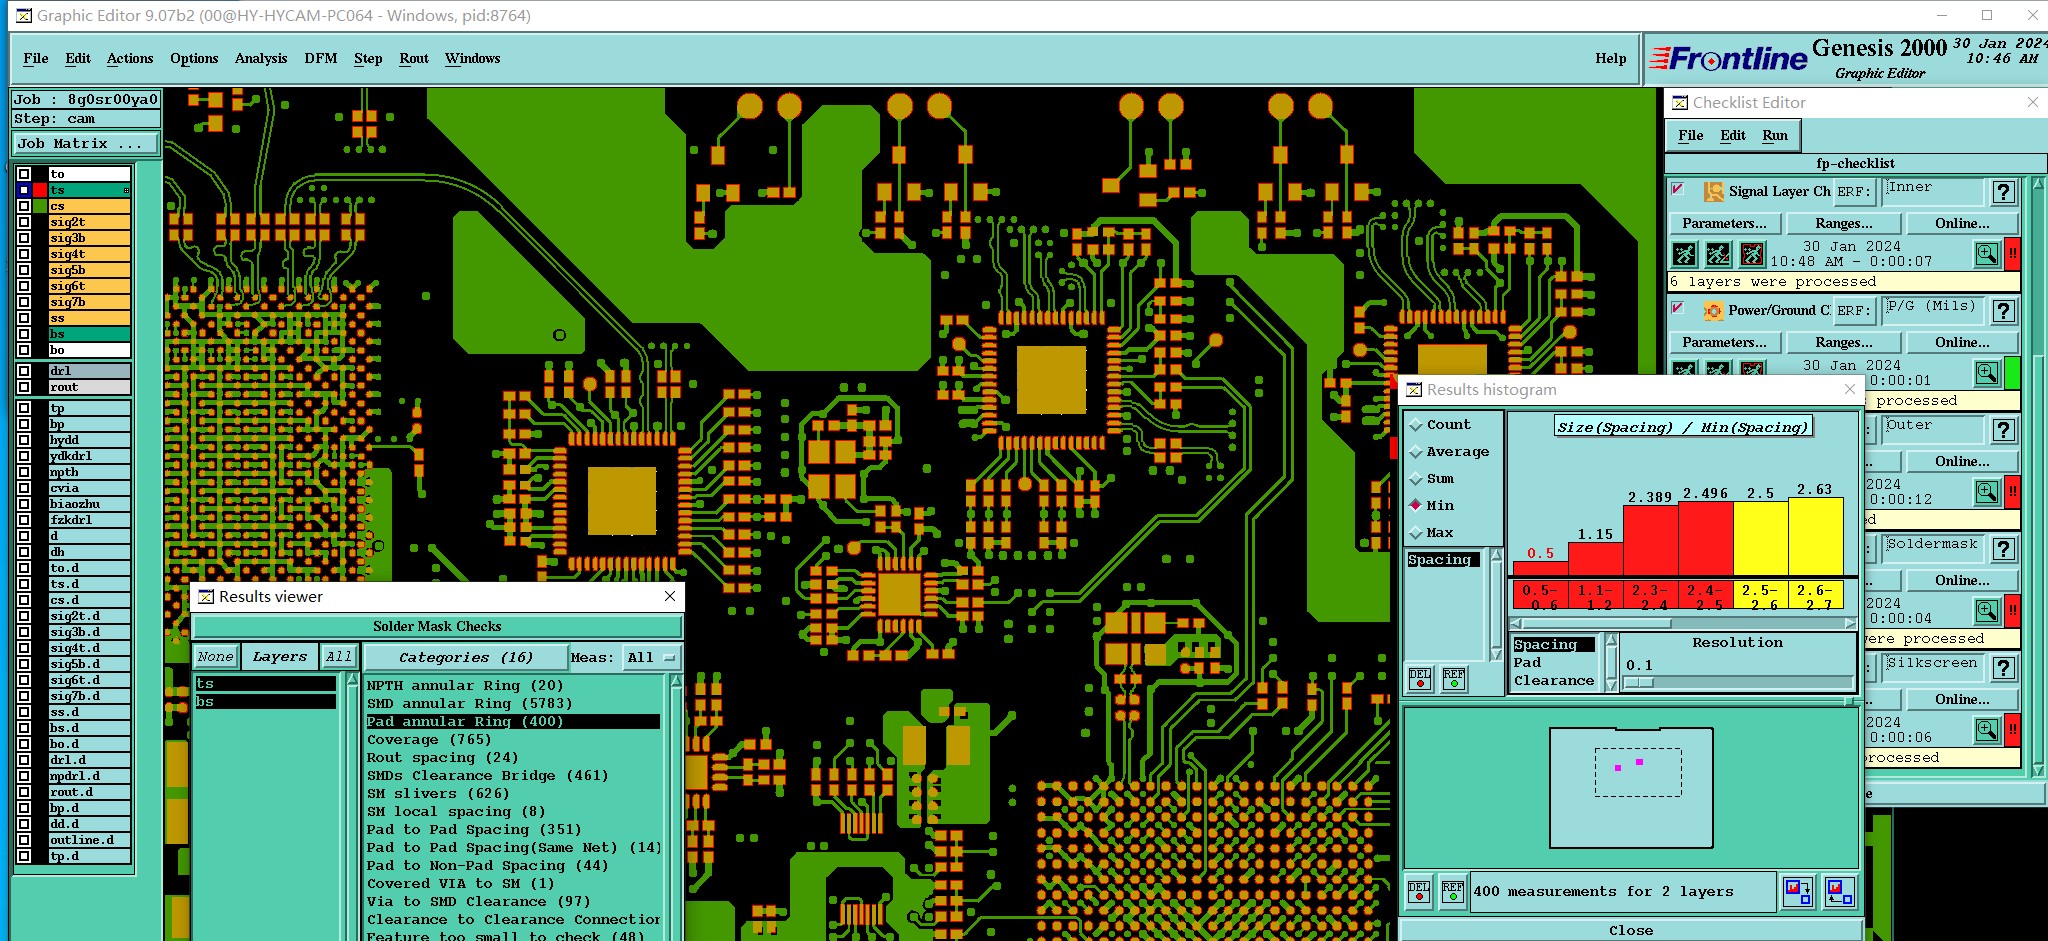Toggle the Signal Layer check checkbox

(x=1678, y=188)
